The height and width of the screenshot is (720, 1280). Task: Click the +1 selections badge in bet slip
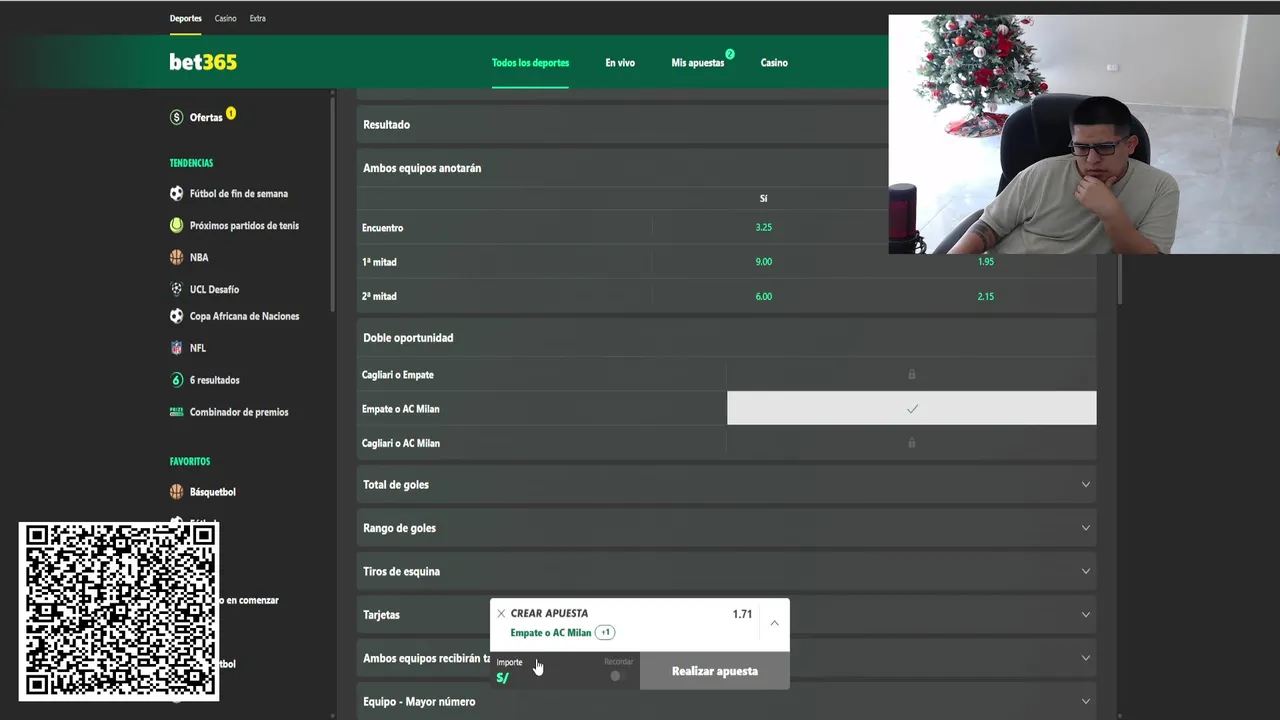pyautogui.click(x=605, y=632)
